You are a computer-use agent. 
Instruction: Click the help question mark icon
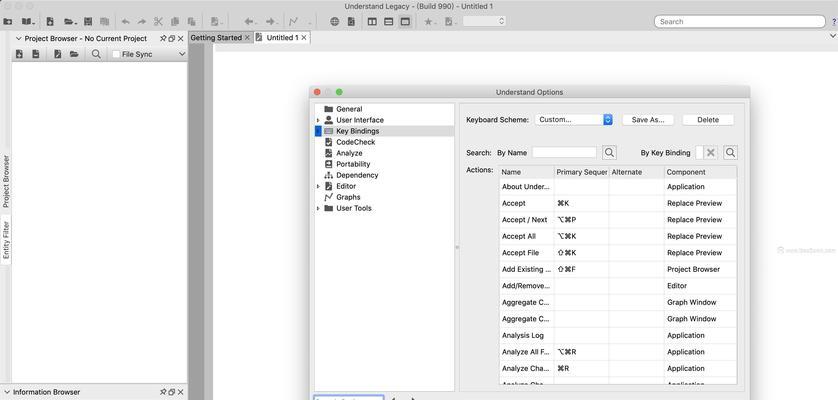834,22
